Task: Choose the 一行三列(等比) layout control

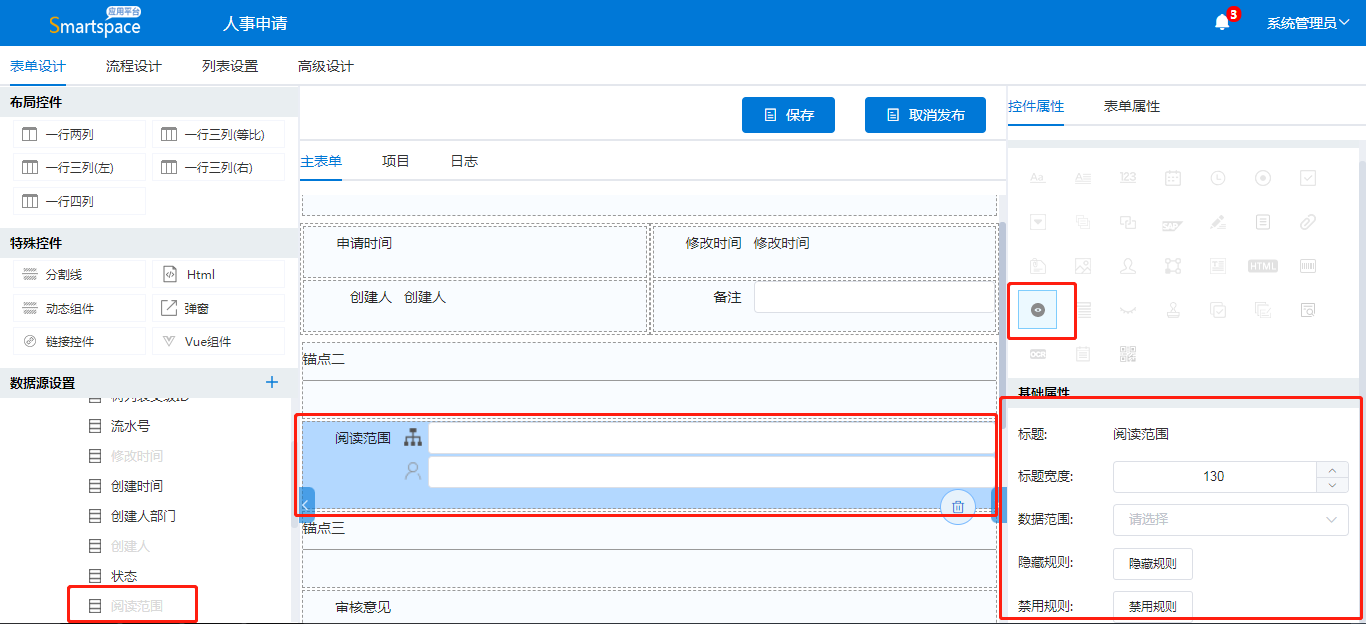Action: (x=219, y=134)
